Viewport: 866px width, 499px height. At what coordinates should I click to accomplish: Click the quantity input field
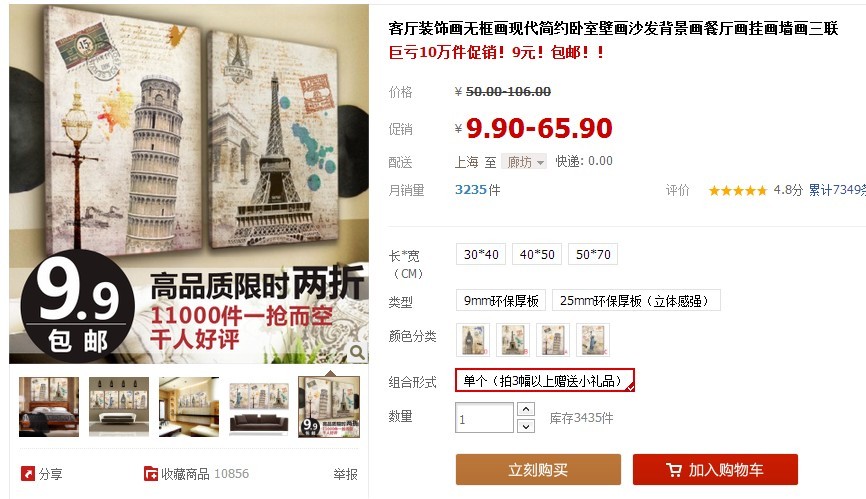[x=484, y=418]
